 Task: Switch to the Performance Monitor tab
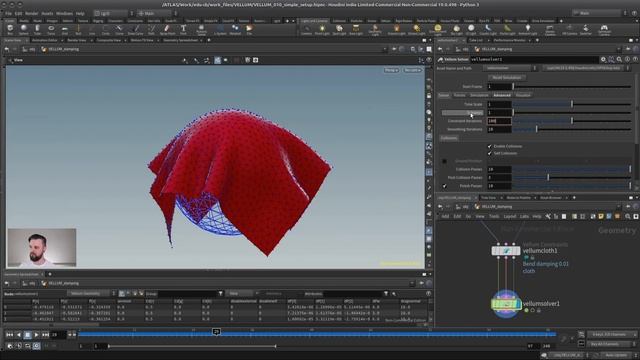509,40
